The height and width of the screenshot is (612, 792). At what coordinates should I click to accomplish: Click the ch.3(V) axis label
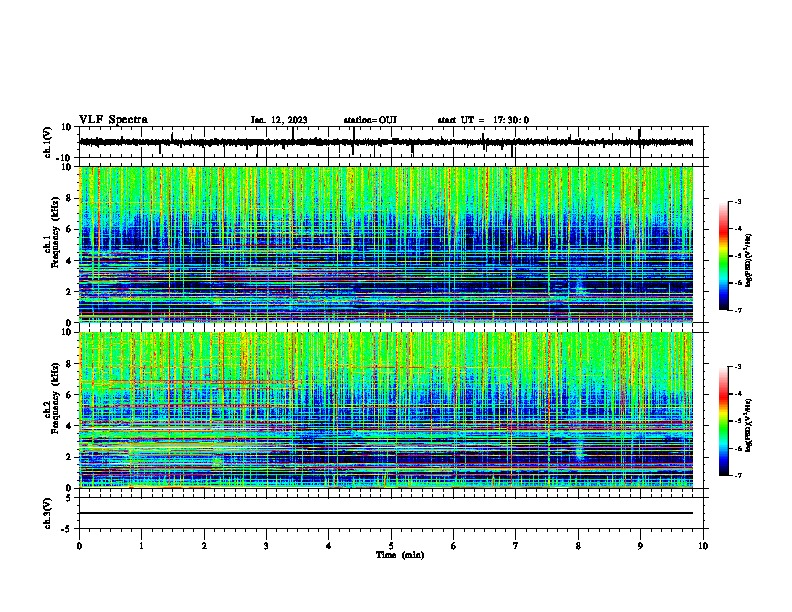[x=48, y=513]
